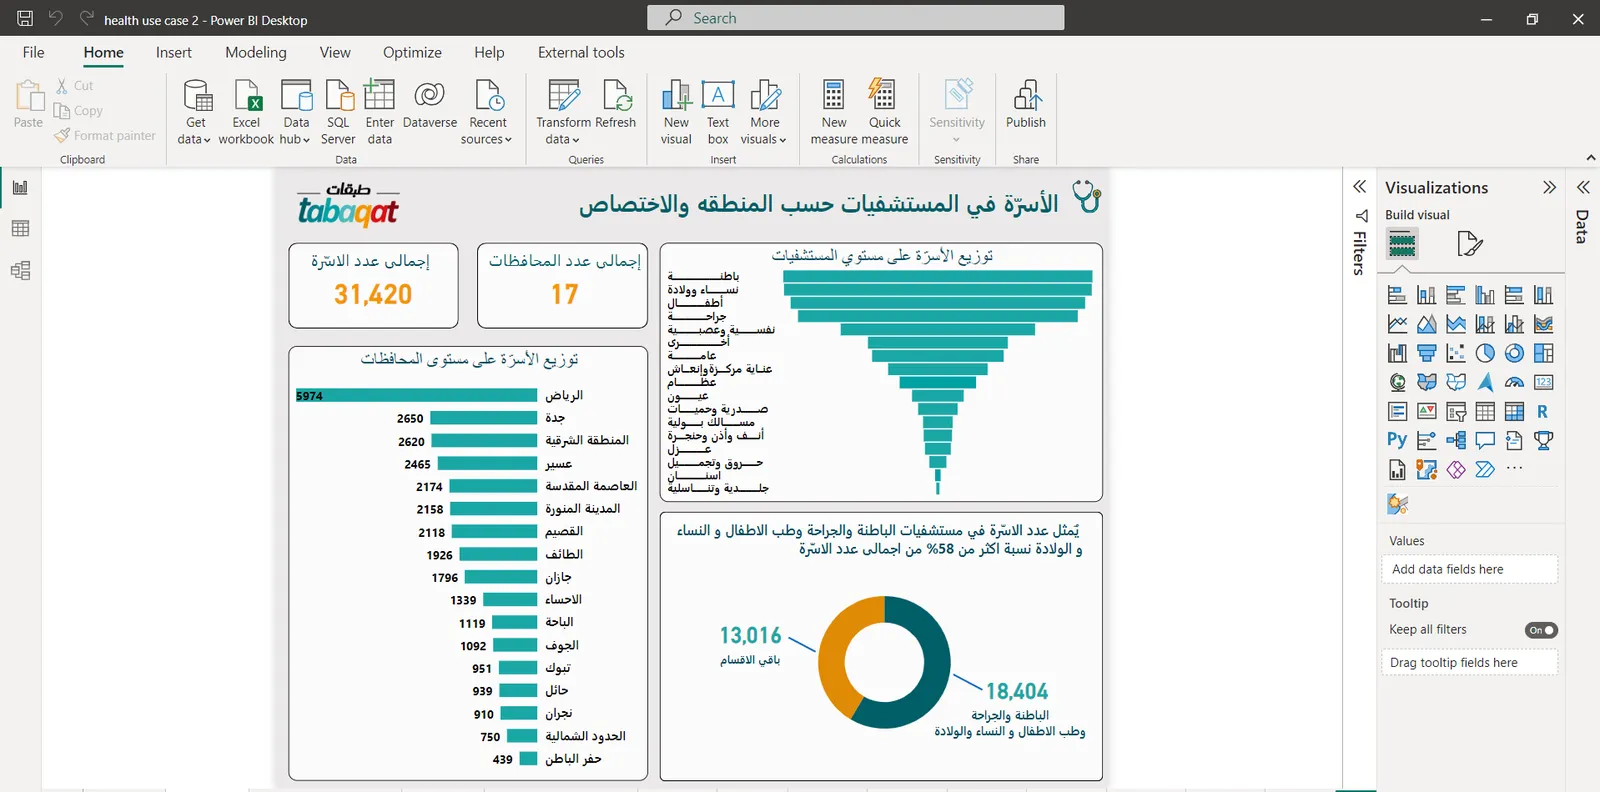Open Format visual tab in Visualizations
Viewport: 1600px width, 792px height.
tap(1469, 243)
